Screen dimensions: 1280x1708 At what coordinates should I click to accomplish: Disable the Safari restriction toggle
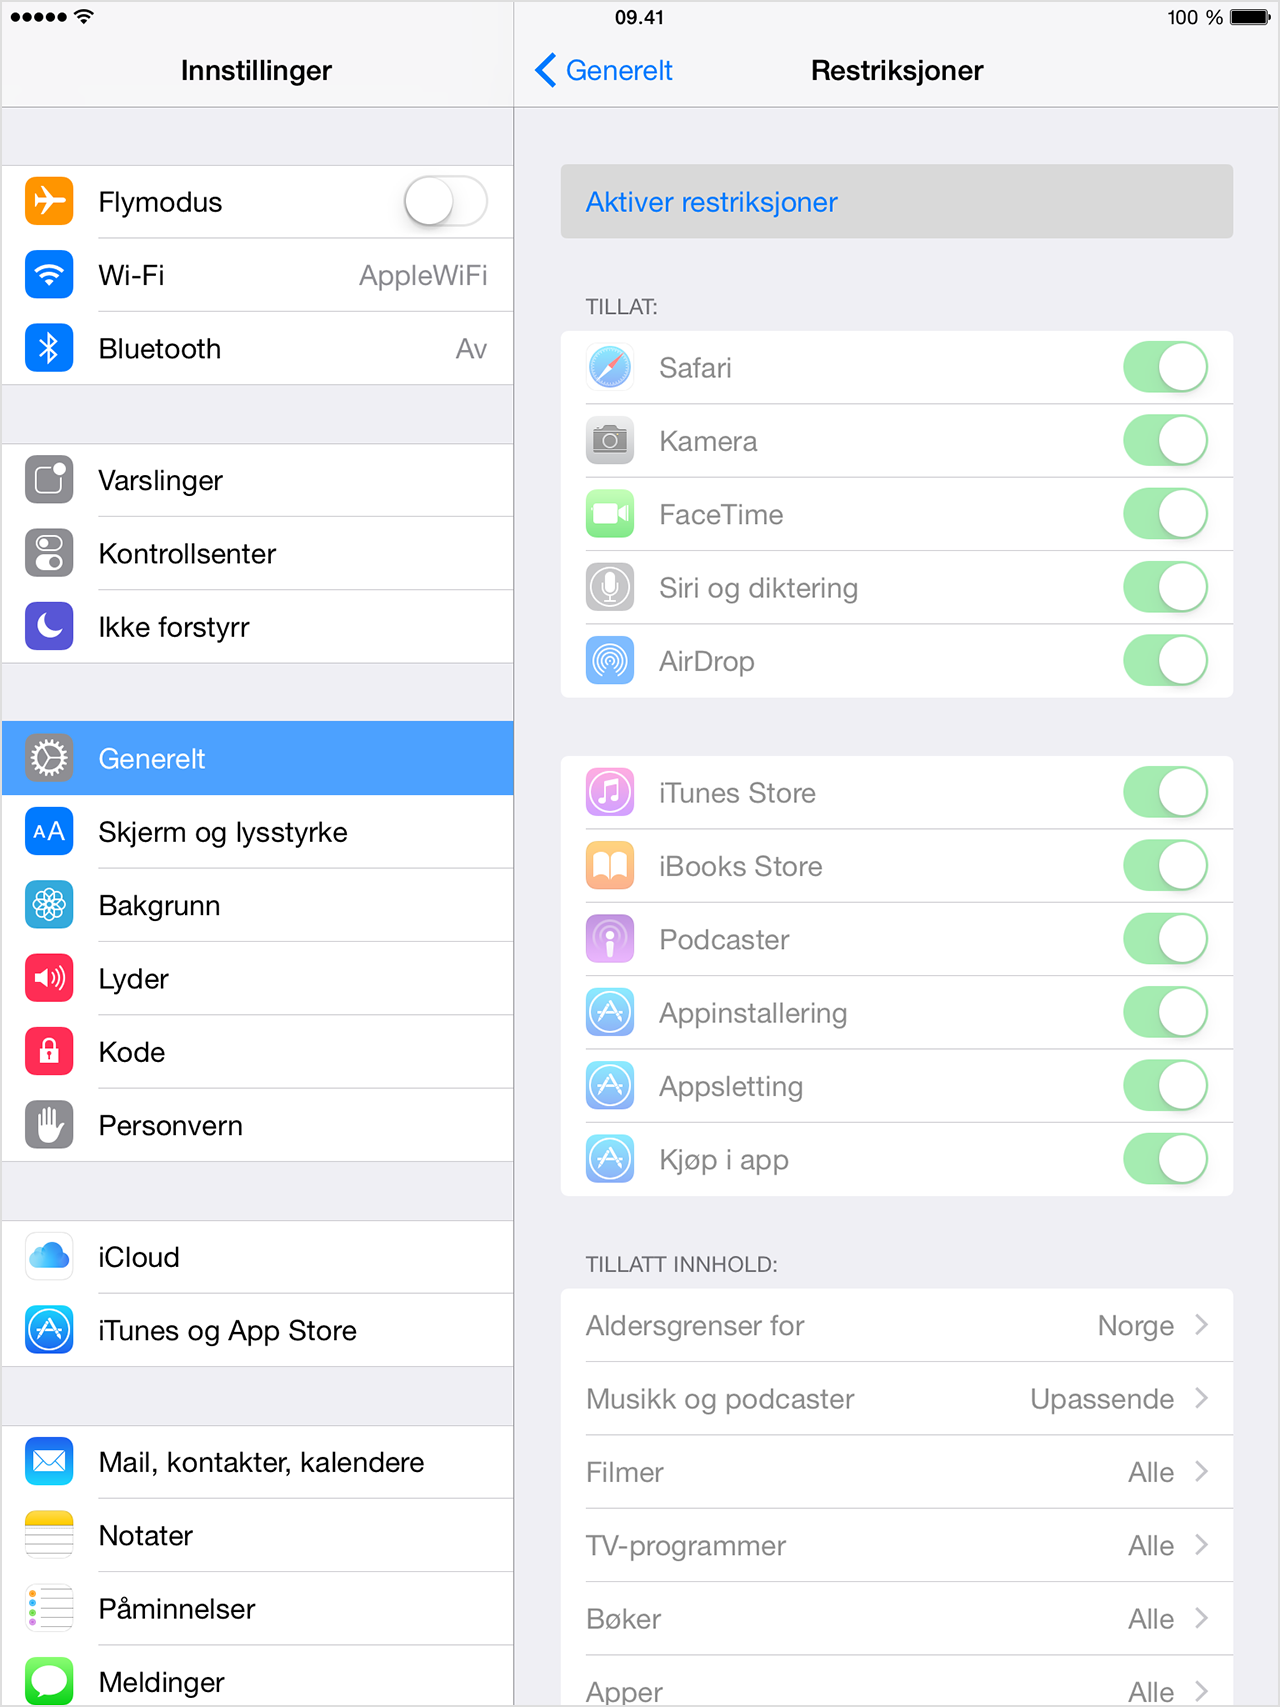[1166, 368]
